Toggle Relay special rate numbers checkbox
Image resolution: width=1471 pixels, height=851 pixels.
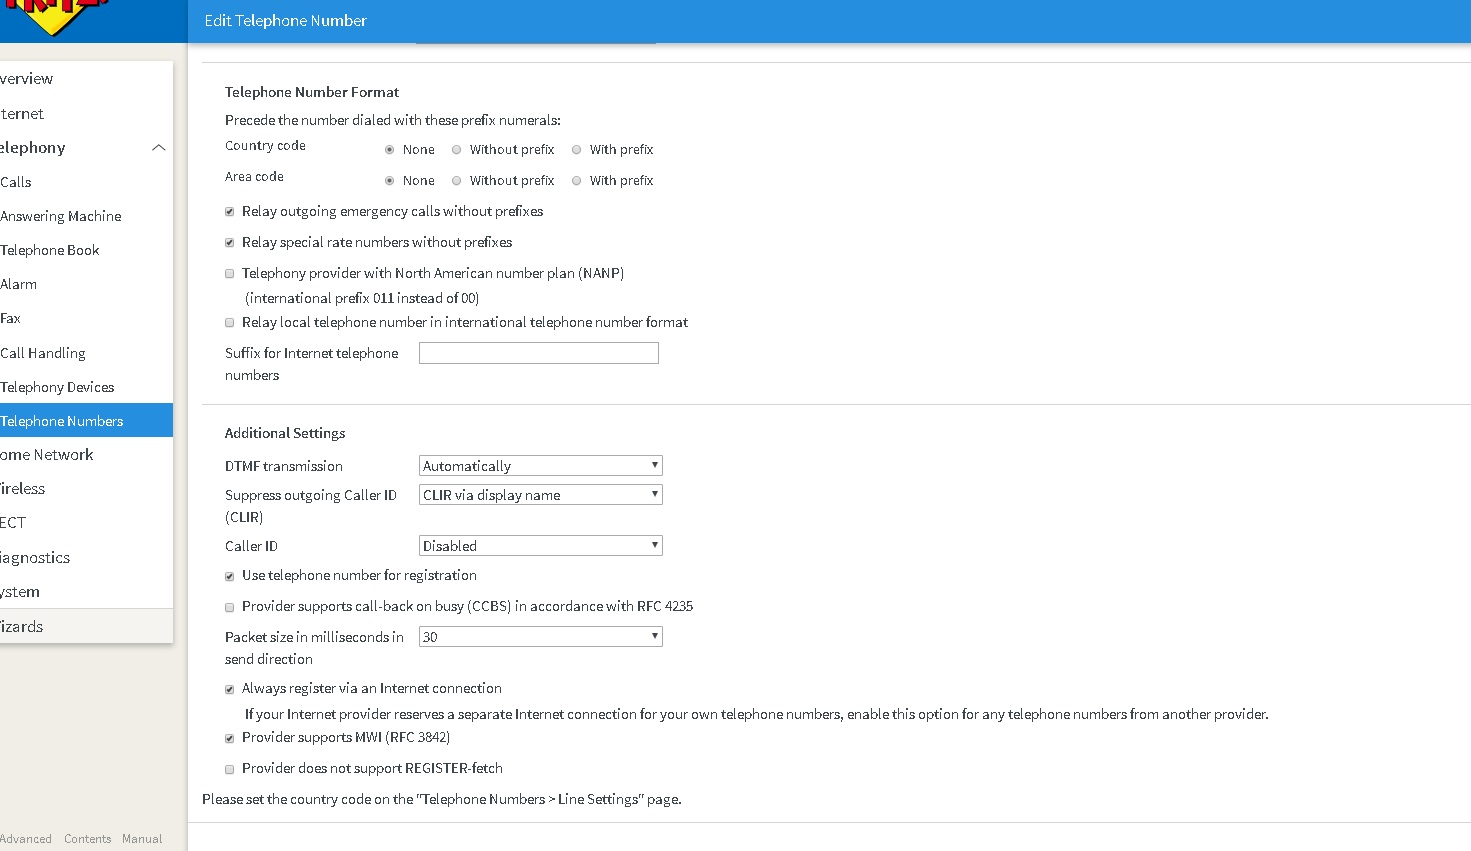coord(230,243)
